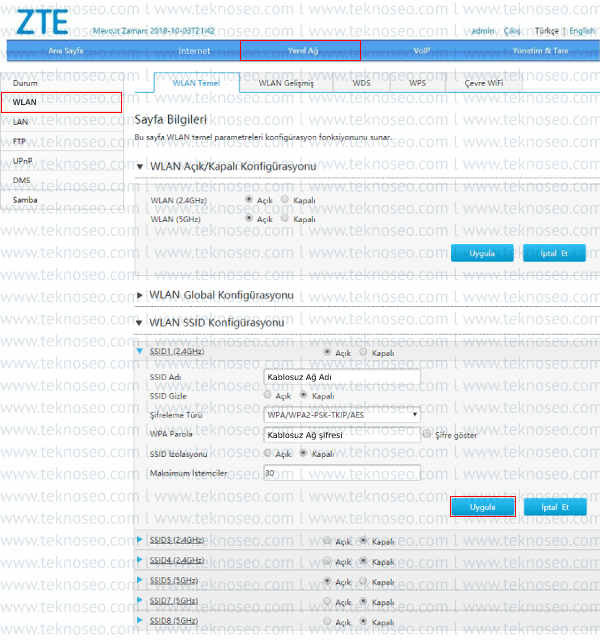Click Uygula under SSID1 settings

[483, 507]
